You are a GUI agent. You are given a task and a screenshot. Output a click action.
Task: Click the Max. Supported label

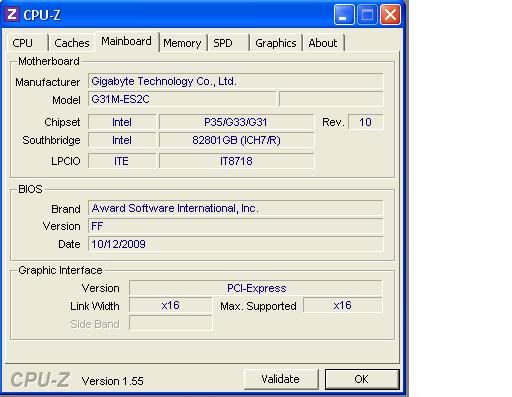258,306
